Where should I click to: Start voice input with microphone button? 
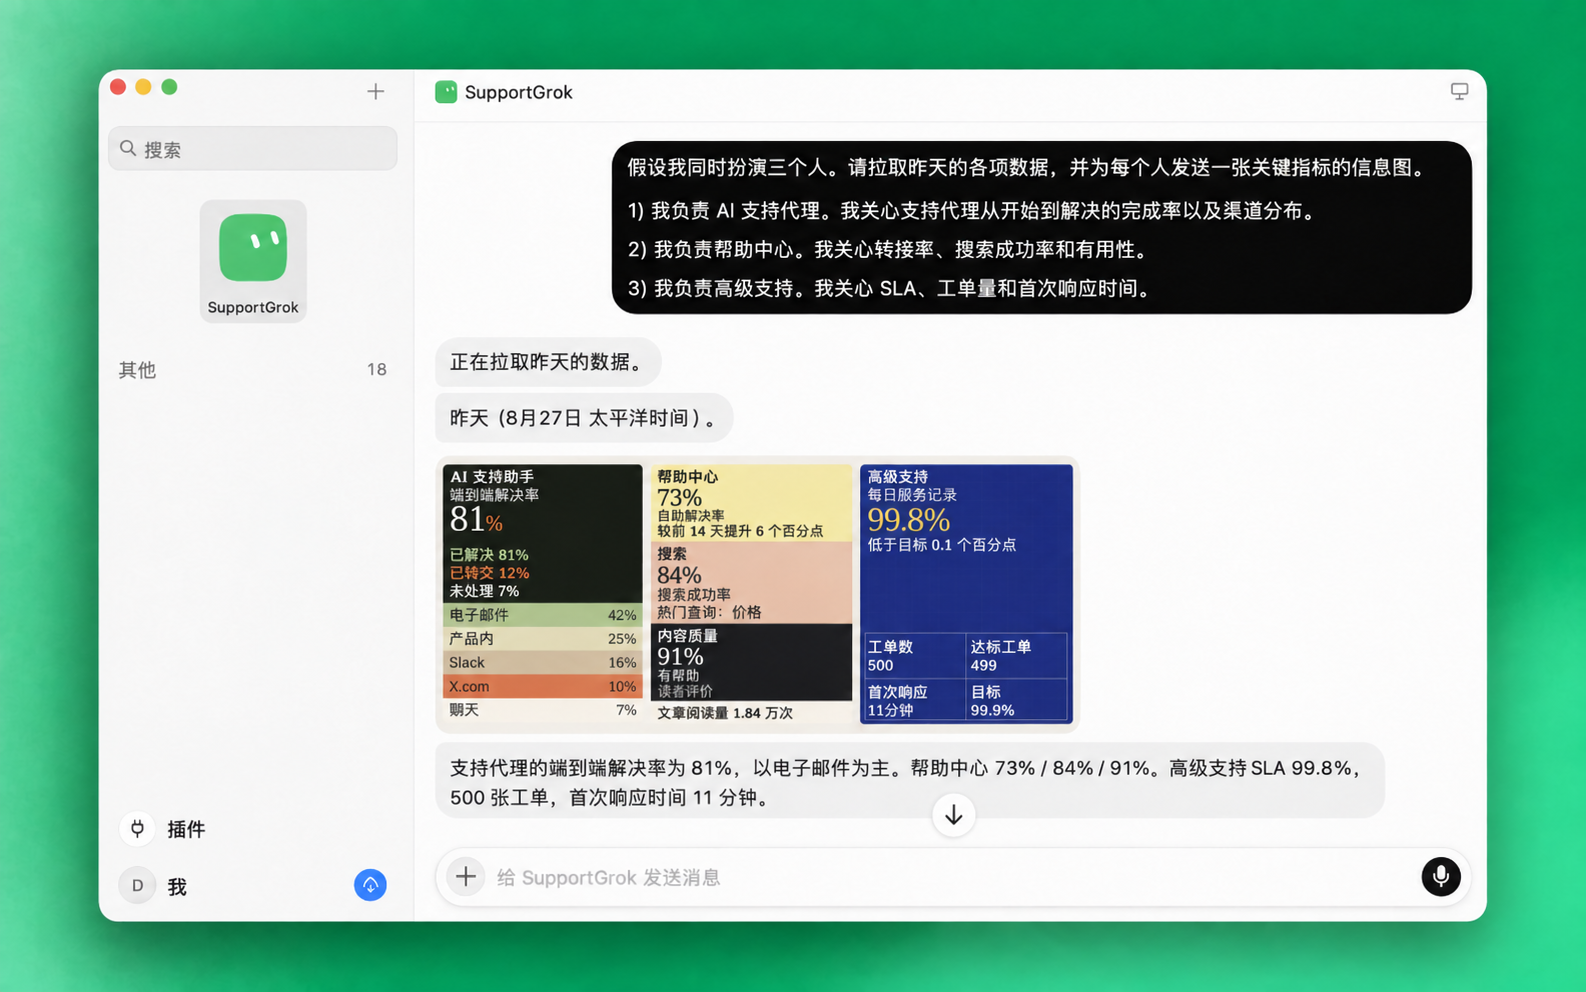tap(1441, 877)
